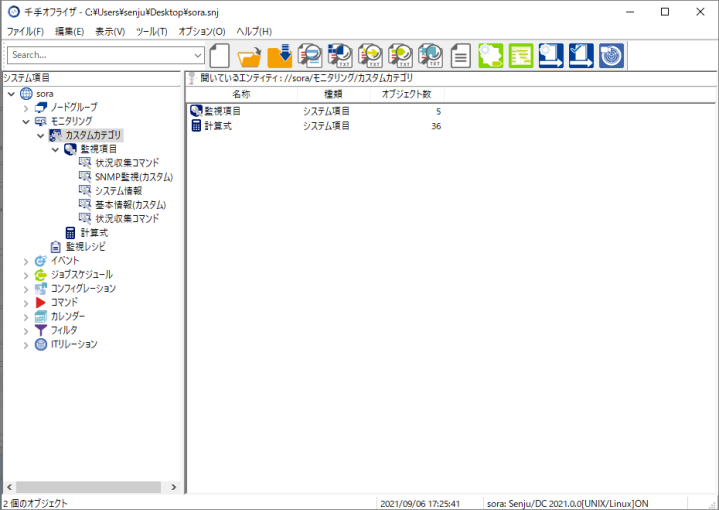Click the tree pane scroll left arrow
The width and height of the screenshot is (719, 510).
click(x=9, y=487)
